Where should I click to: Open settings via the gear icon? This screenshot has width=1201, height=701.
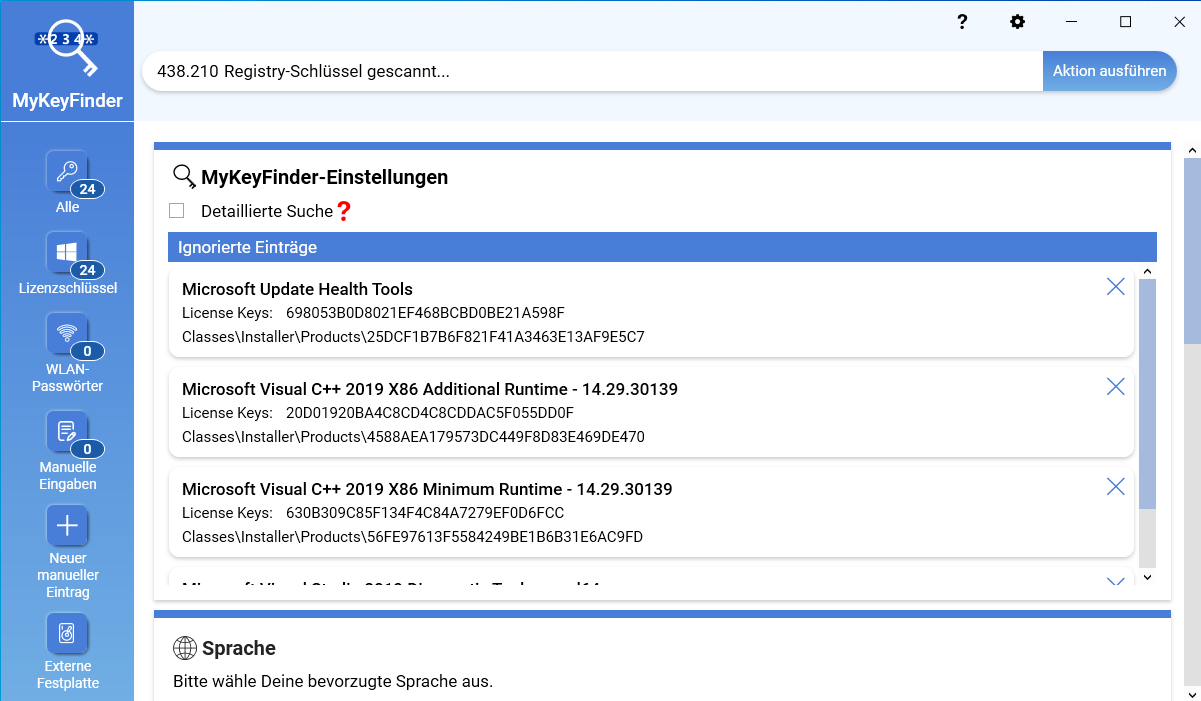1017,22
